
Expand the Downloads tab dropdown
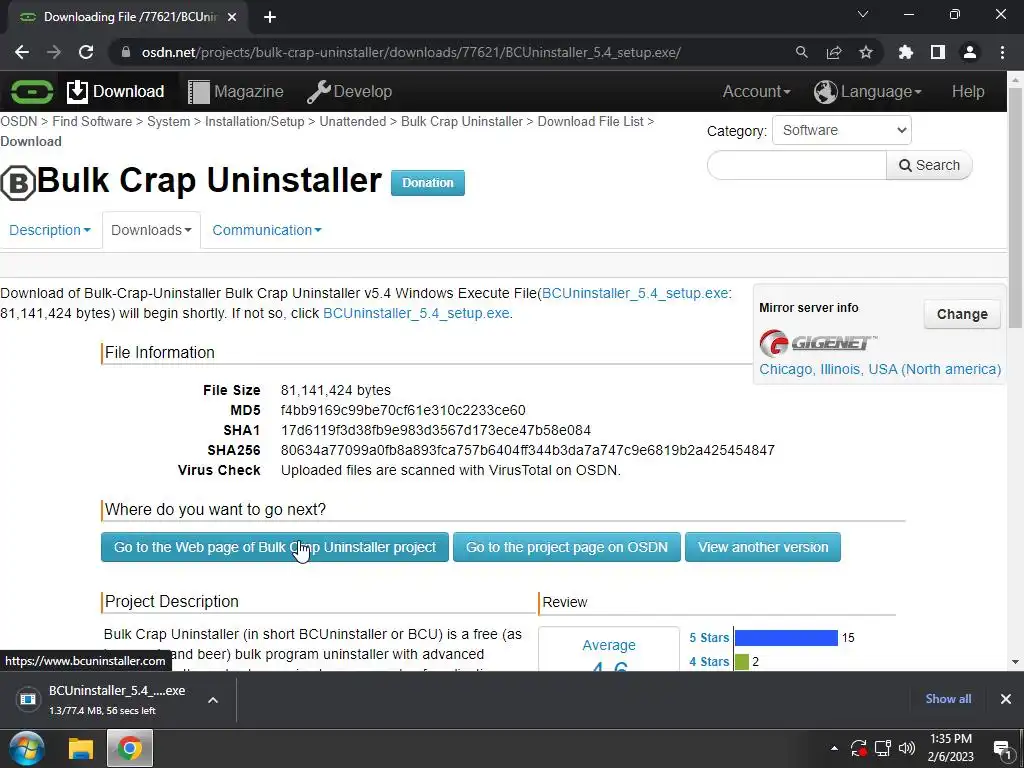click(x=152, y=230)
